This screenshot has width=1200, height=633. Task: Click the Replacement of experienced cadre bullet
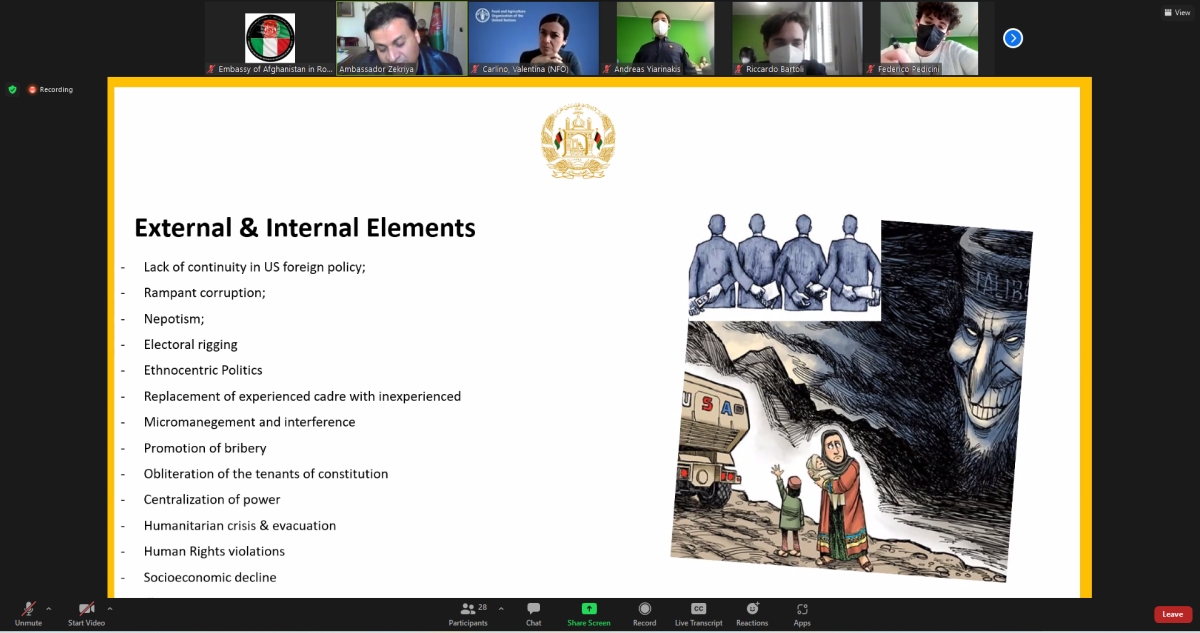coord(302,396)
